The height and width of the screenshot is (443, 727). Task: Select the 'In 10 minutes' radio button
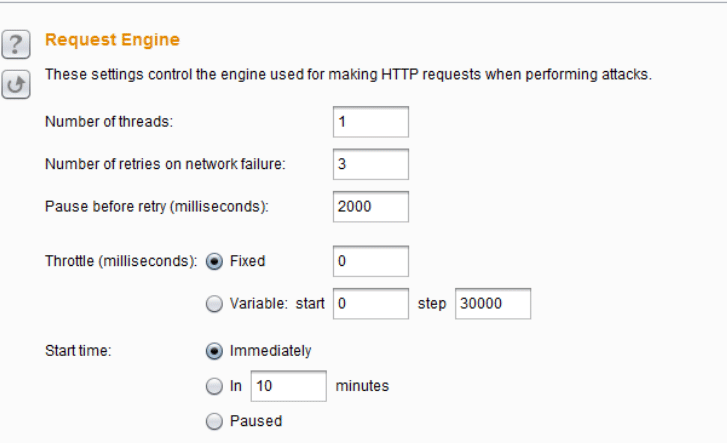point(214,386)
